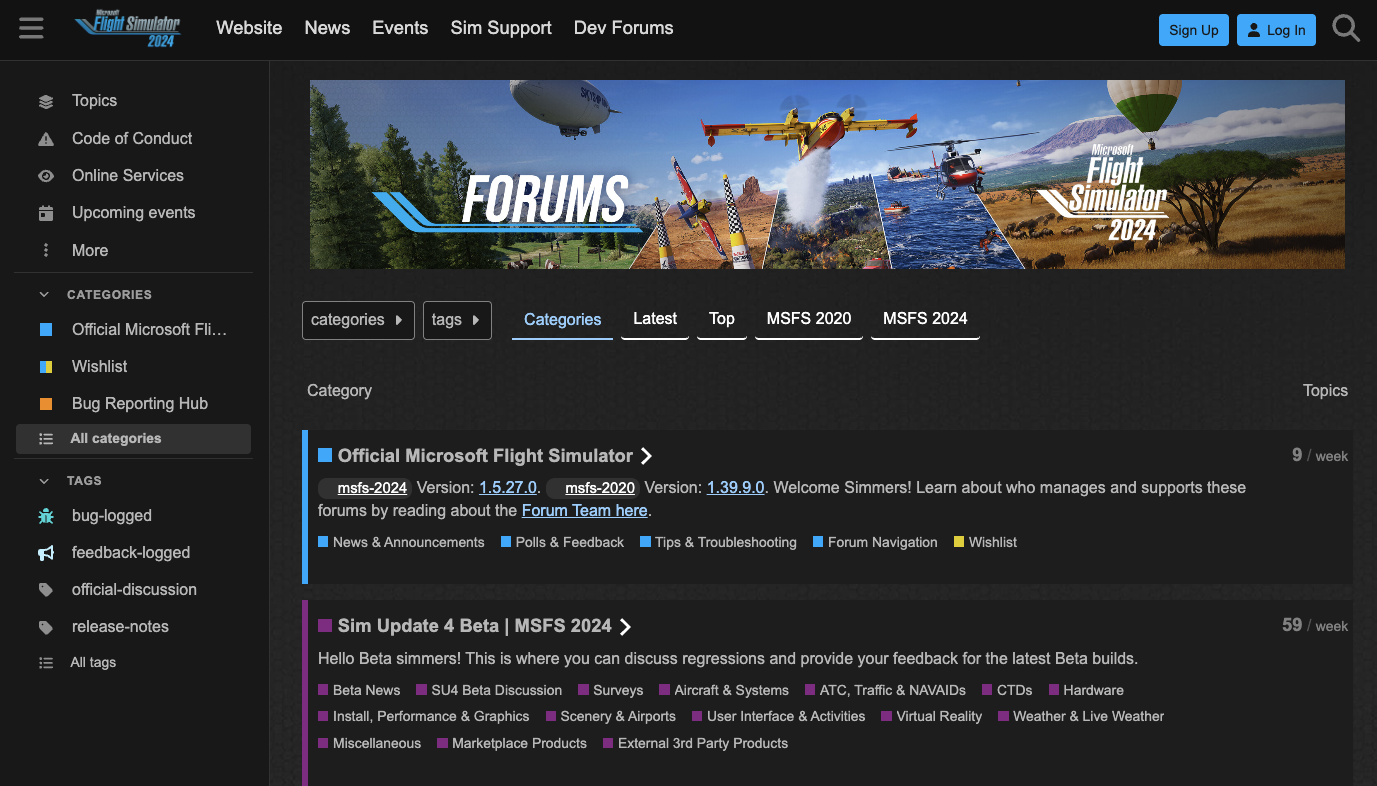The width and height of the screenshot is (1377, 786).
Task: Select the MSFS 2020 tab
Action: (808, 318)
